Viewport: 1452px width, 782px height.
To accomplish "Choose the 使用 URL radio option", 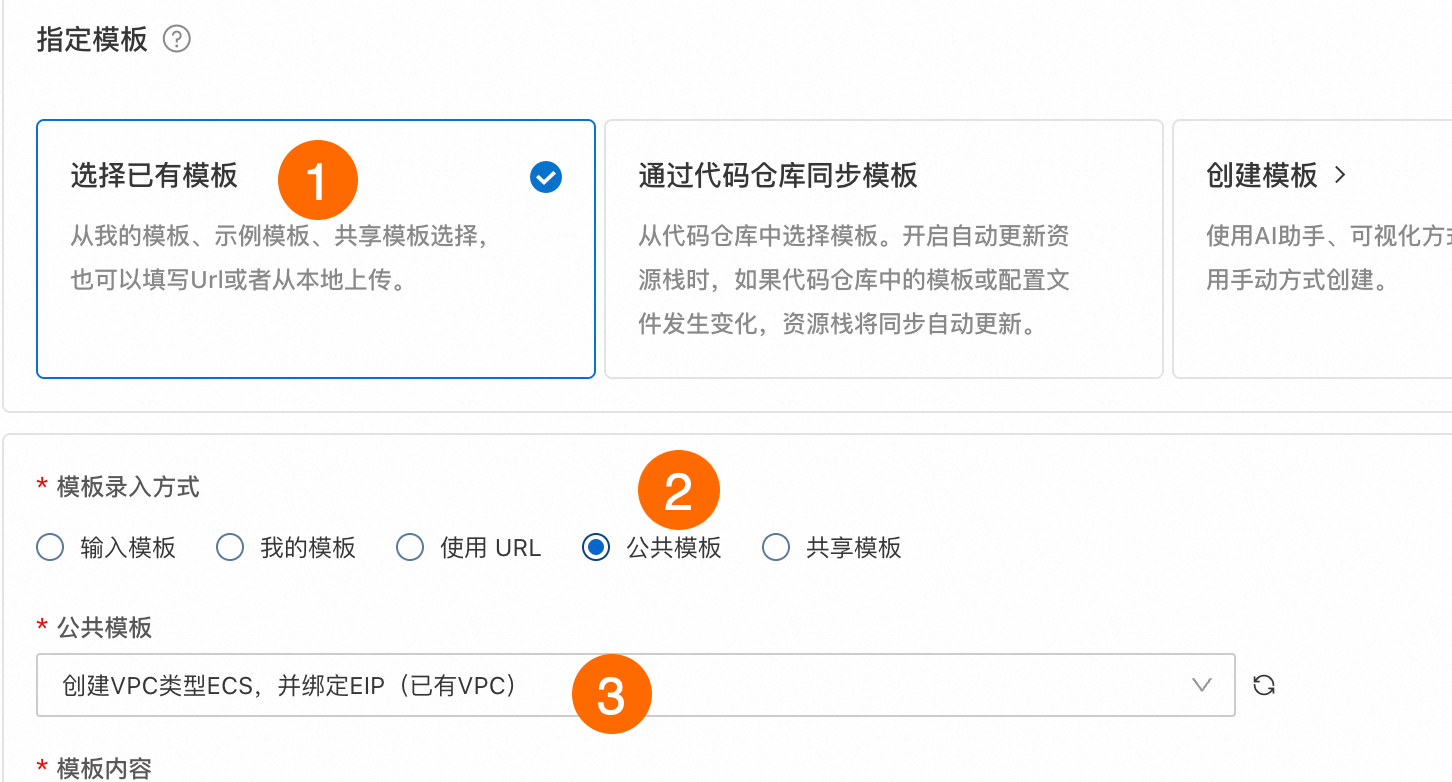I will pos(410,548).
